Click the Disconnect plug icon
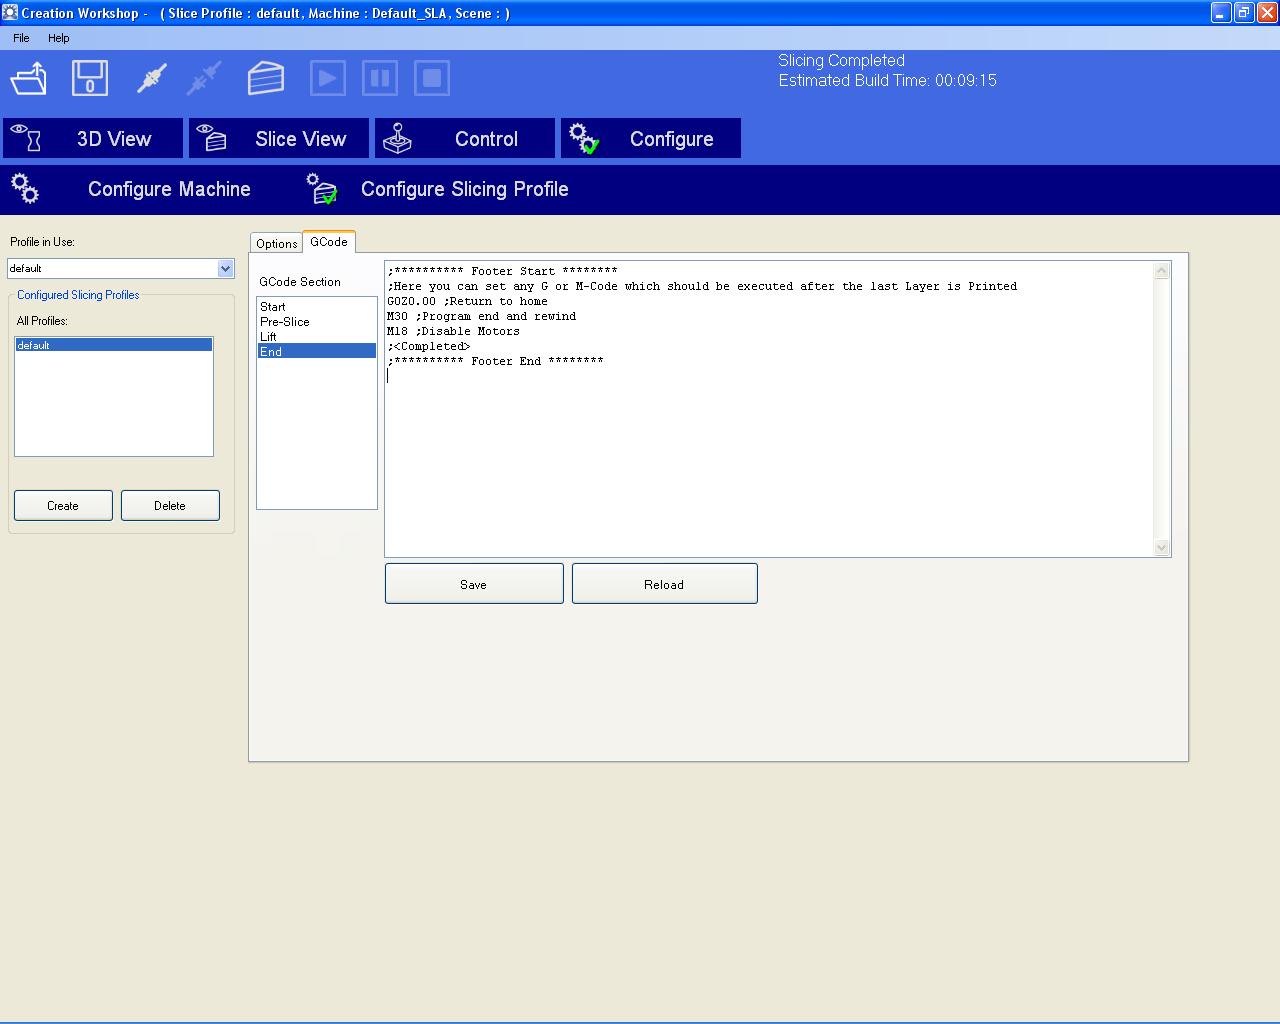This screenshot has height=1024, width=1280. (204, 78)
